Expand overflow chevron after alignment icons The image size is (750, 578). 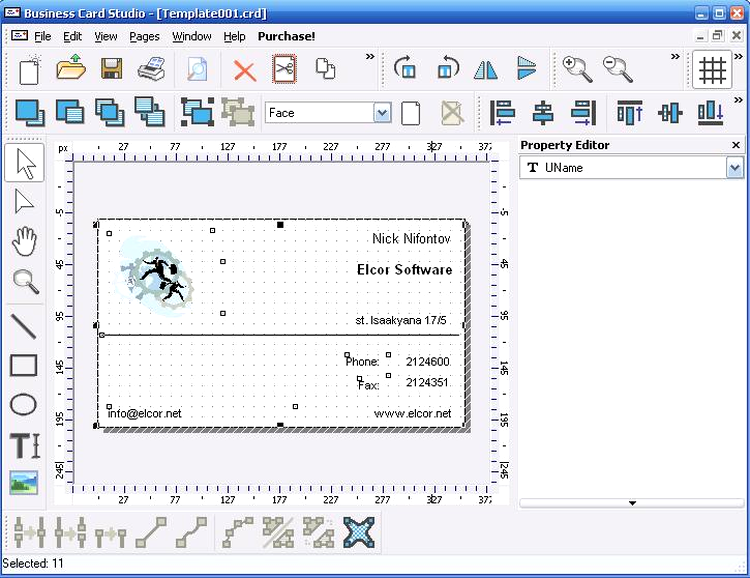click(x=739, y=100)
